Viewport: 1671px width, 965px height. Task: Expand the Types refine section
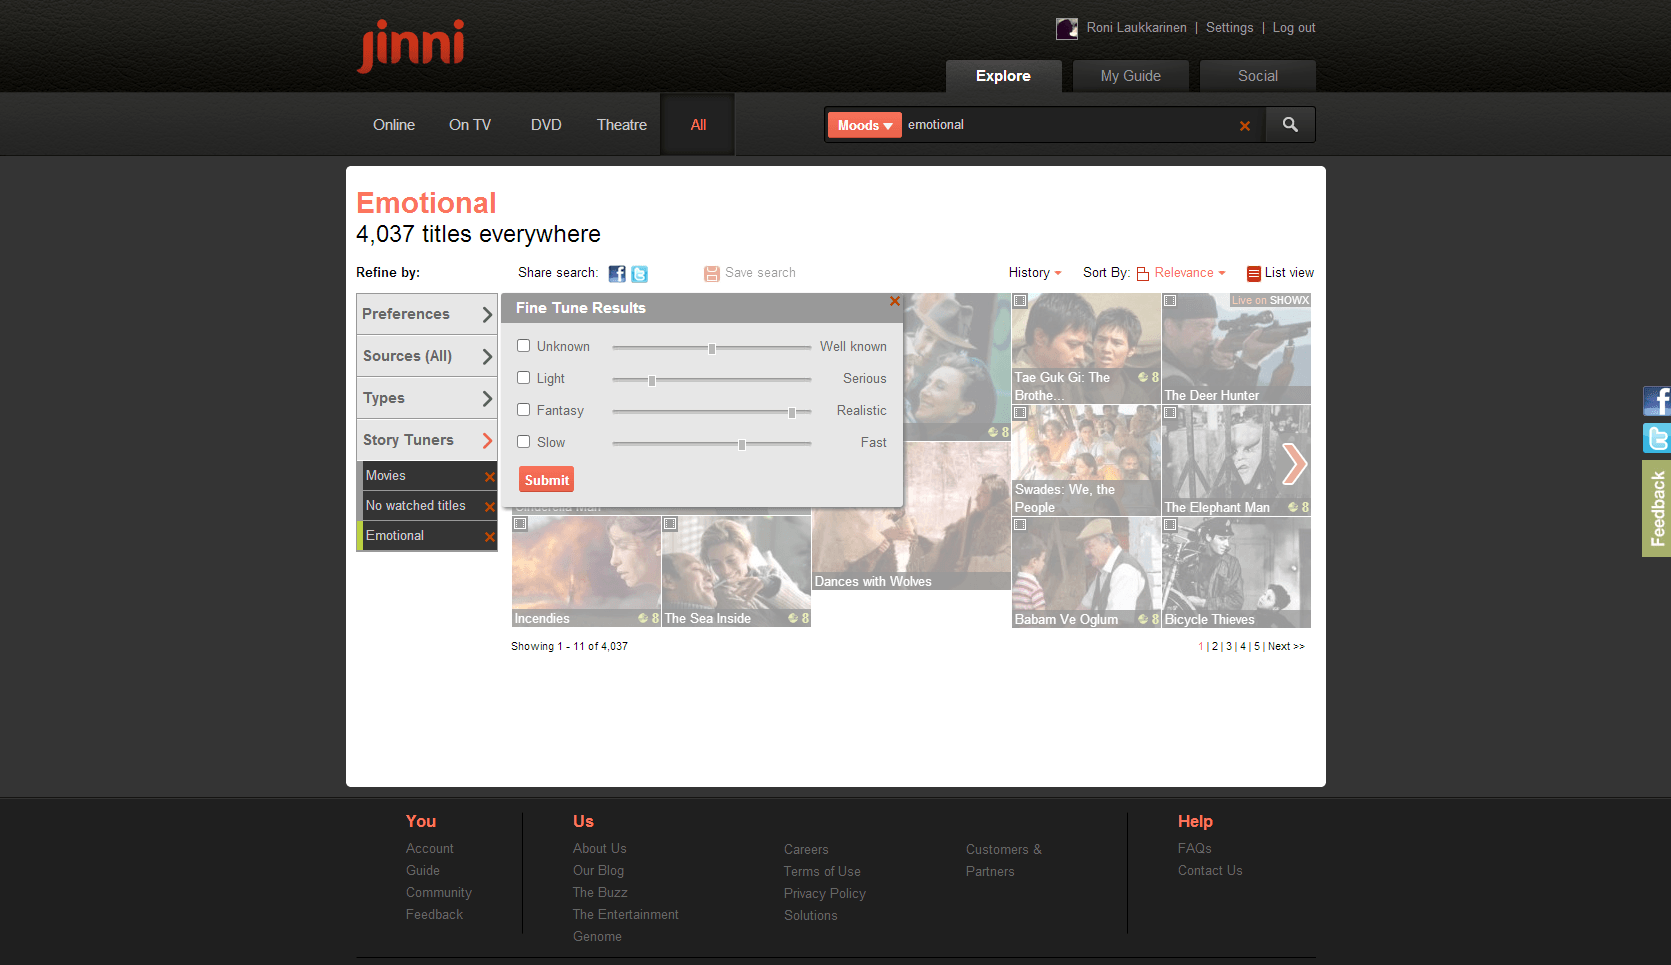pos(427,398)
